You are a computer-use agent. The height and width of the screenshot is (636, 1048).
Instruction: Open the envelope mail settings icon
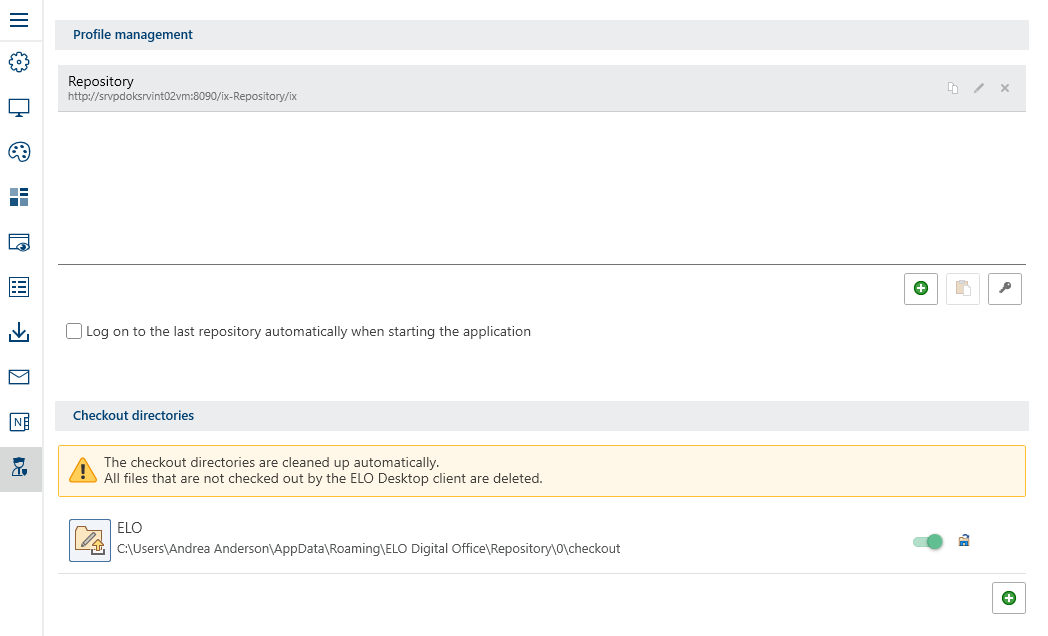click(19, 377)
